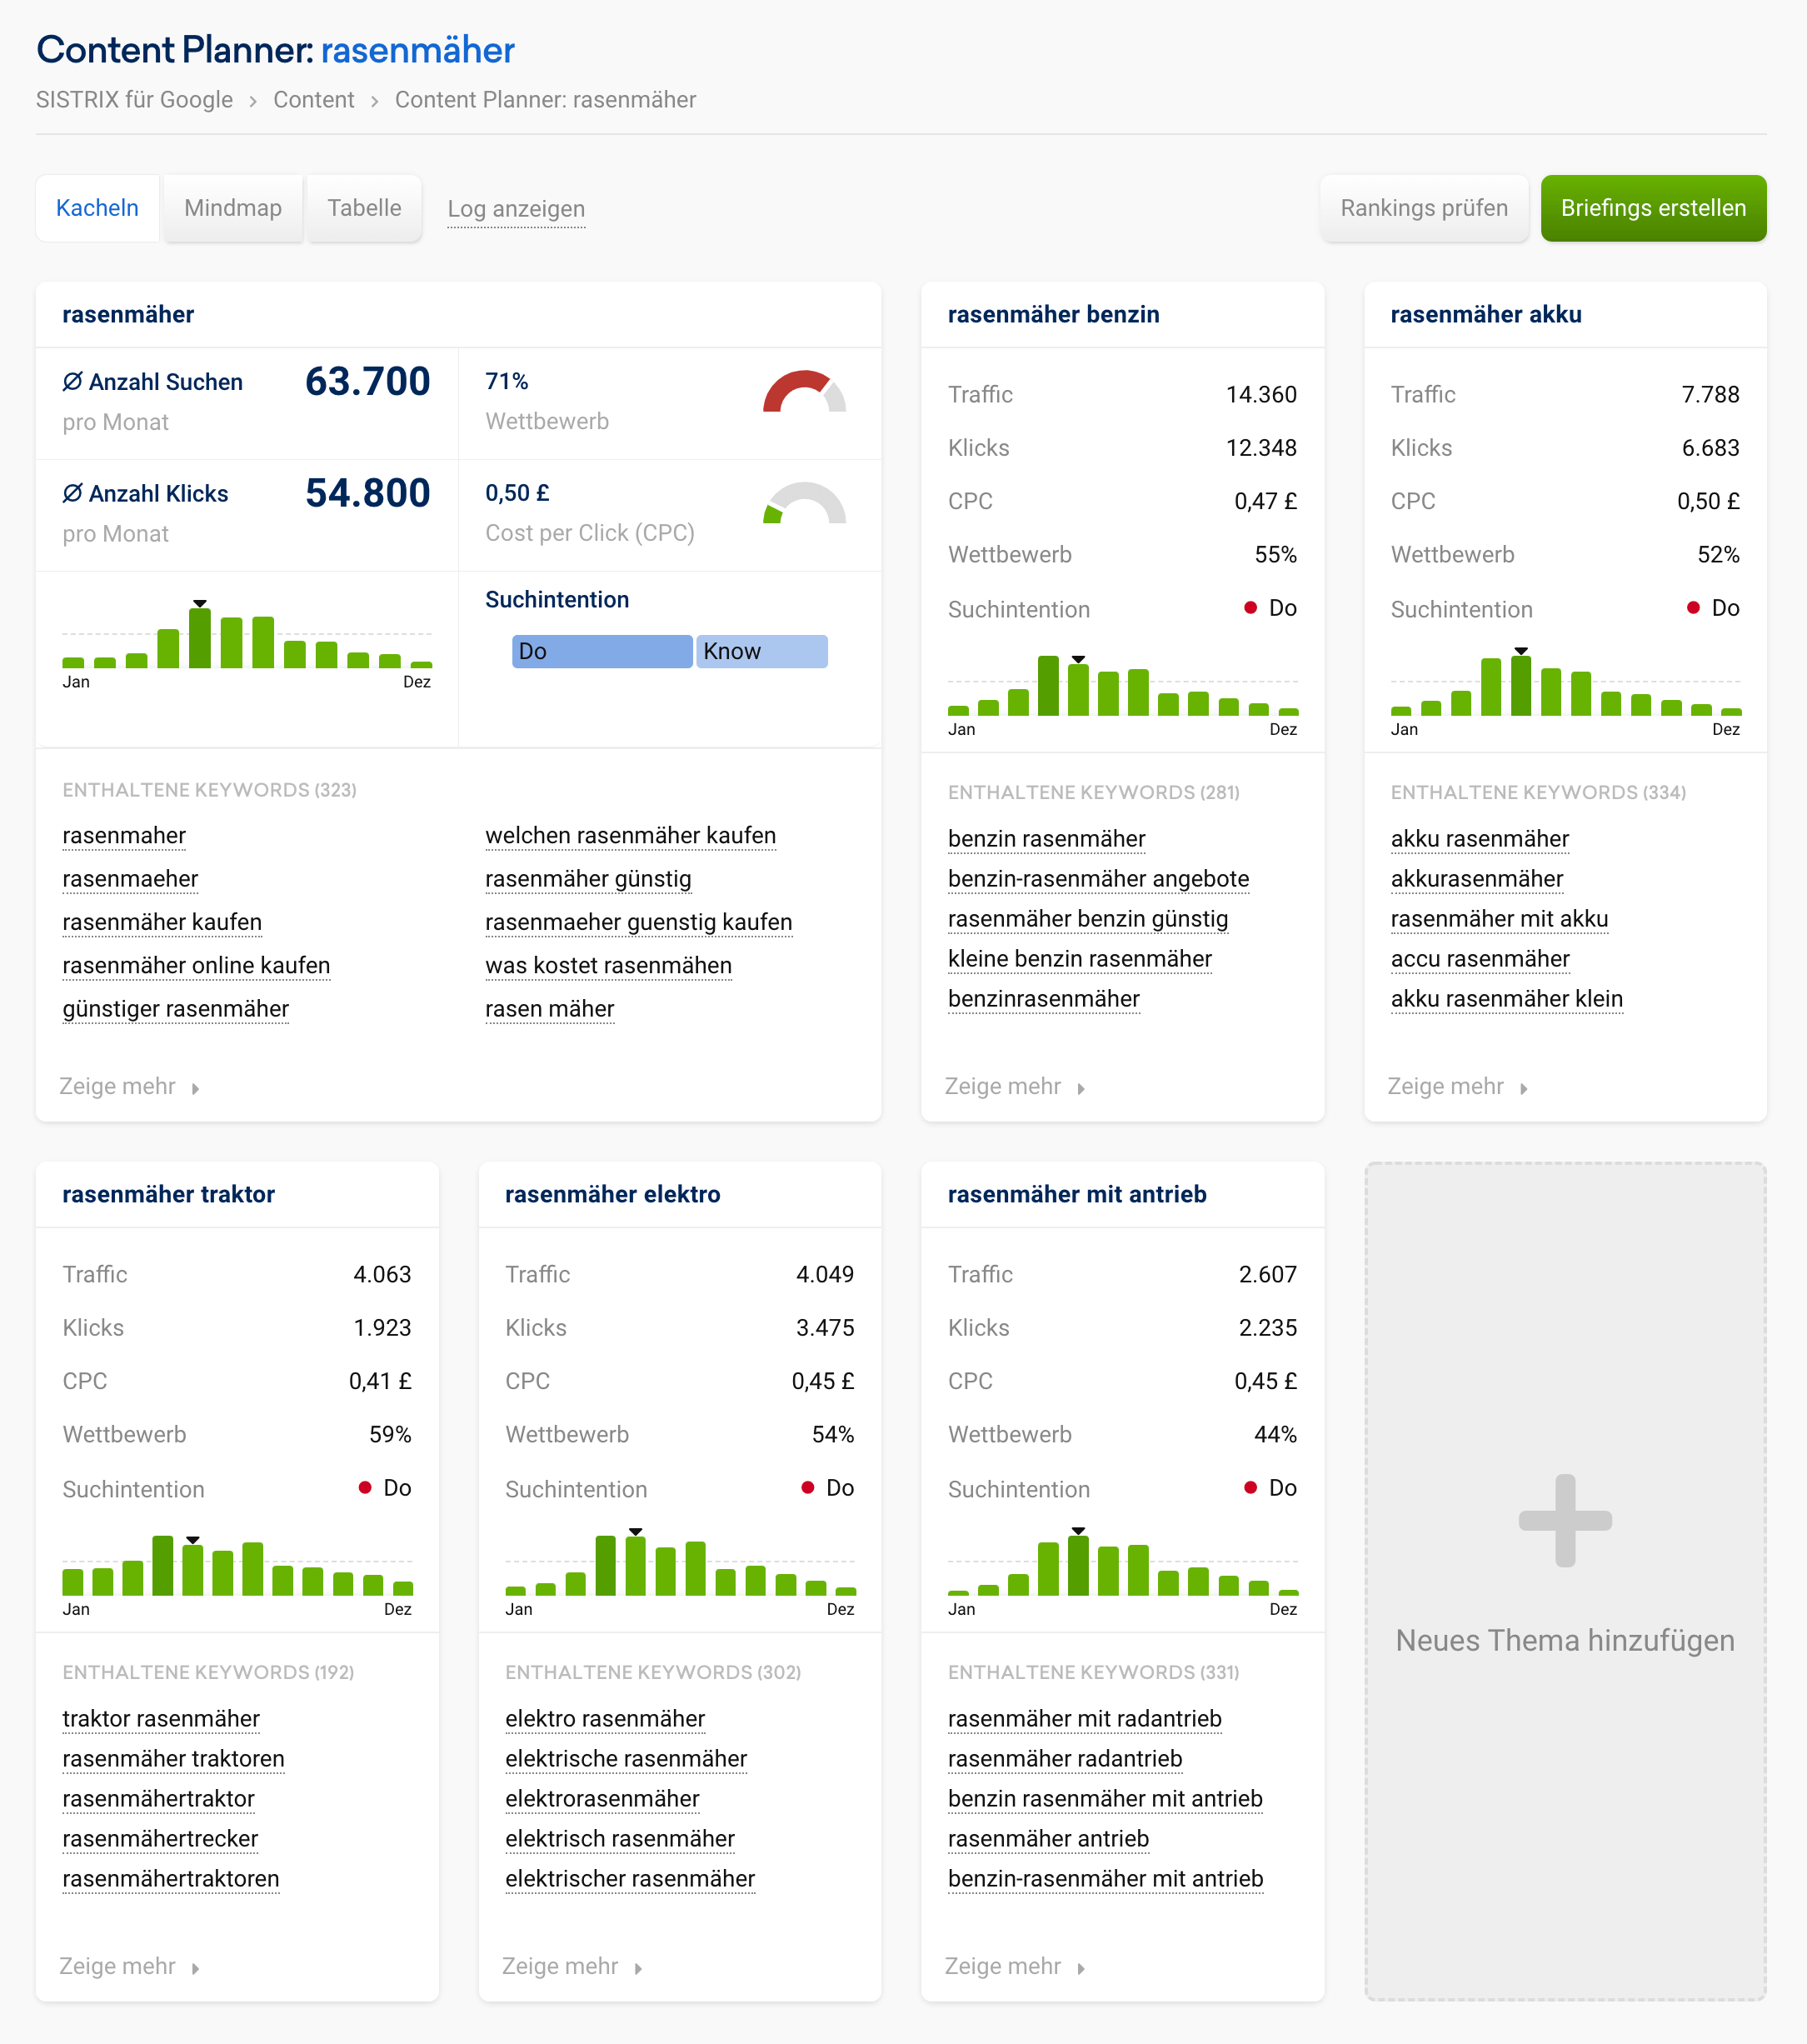Open the Tabelle tab
1807x2044 pixels.
coord(364,208)
